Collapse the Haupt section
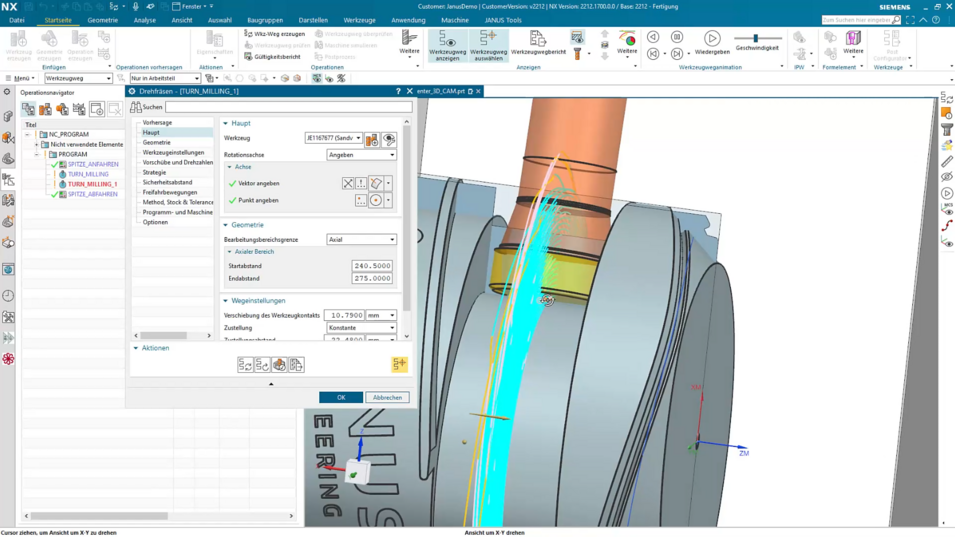This screenshot has width=955, height=537. [225, 124]
